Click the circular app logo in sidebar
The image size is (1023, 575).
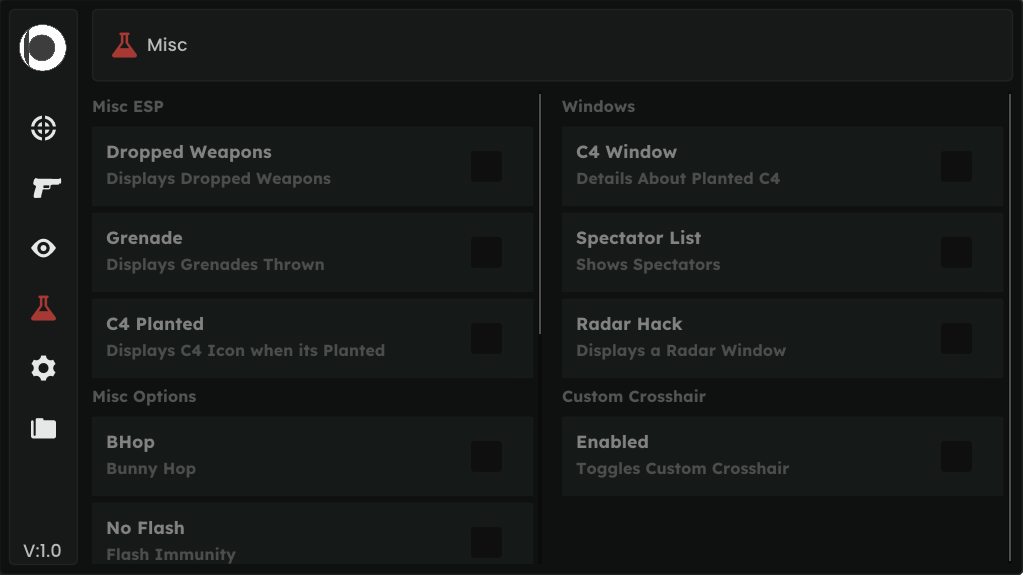pyautogui.click(x=43, y=48)
